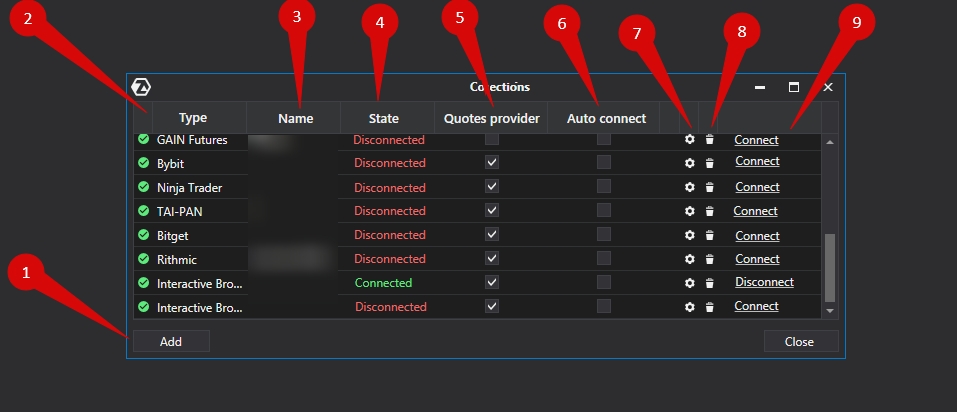Uncheck Quotes provider for Bybit

click(x=491, y=163)
